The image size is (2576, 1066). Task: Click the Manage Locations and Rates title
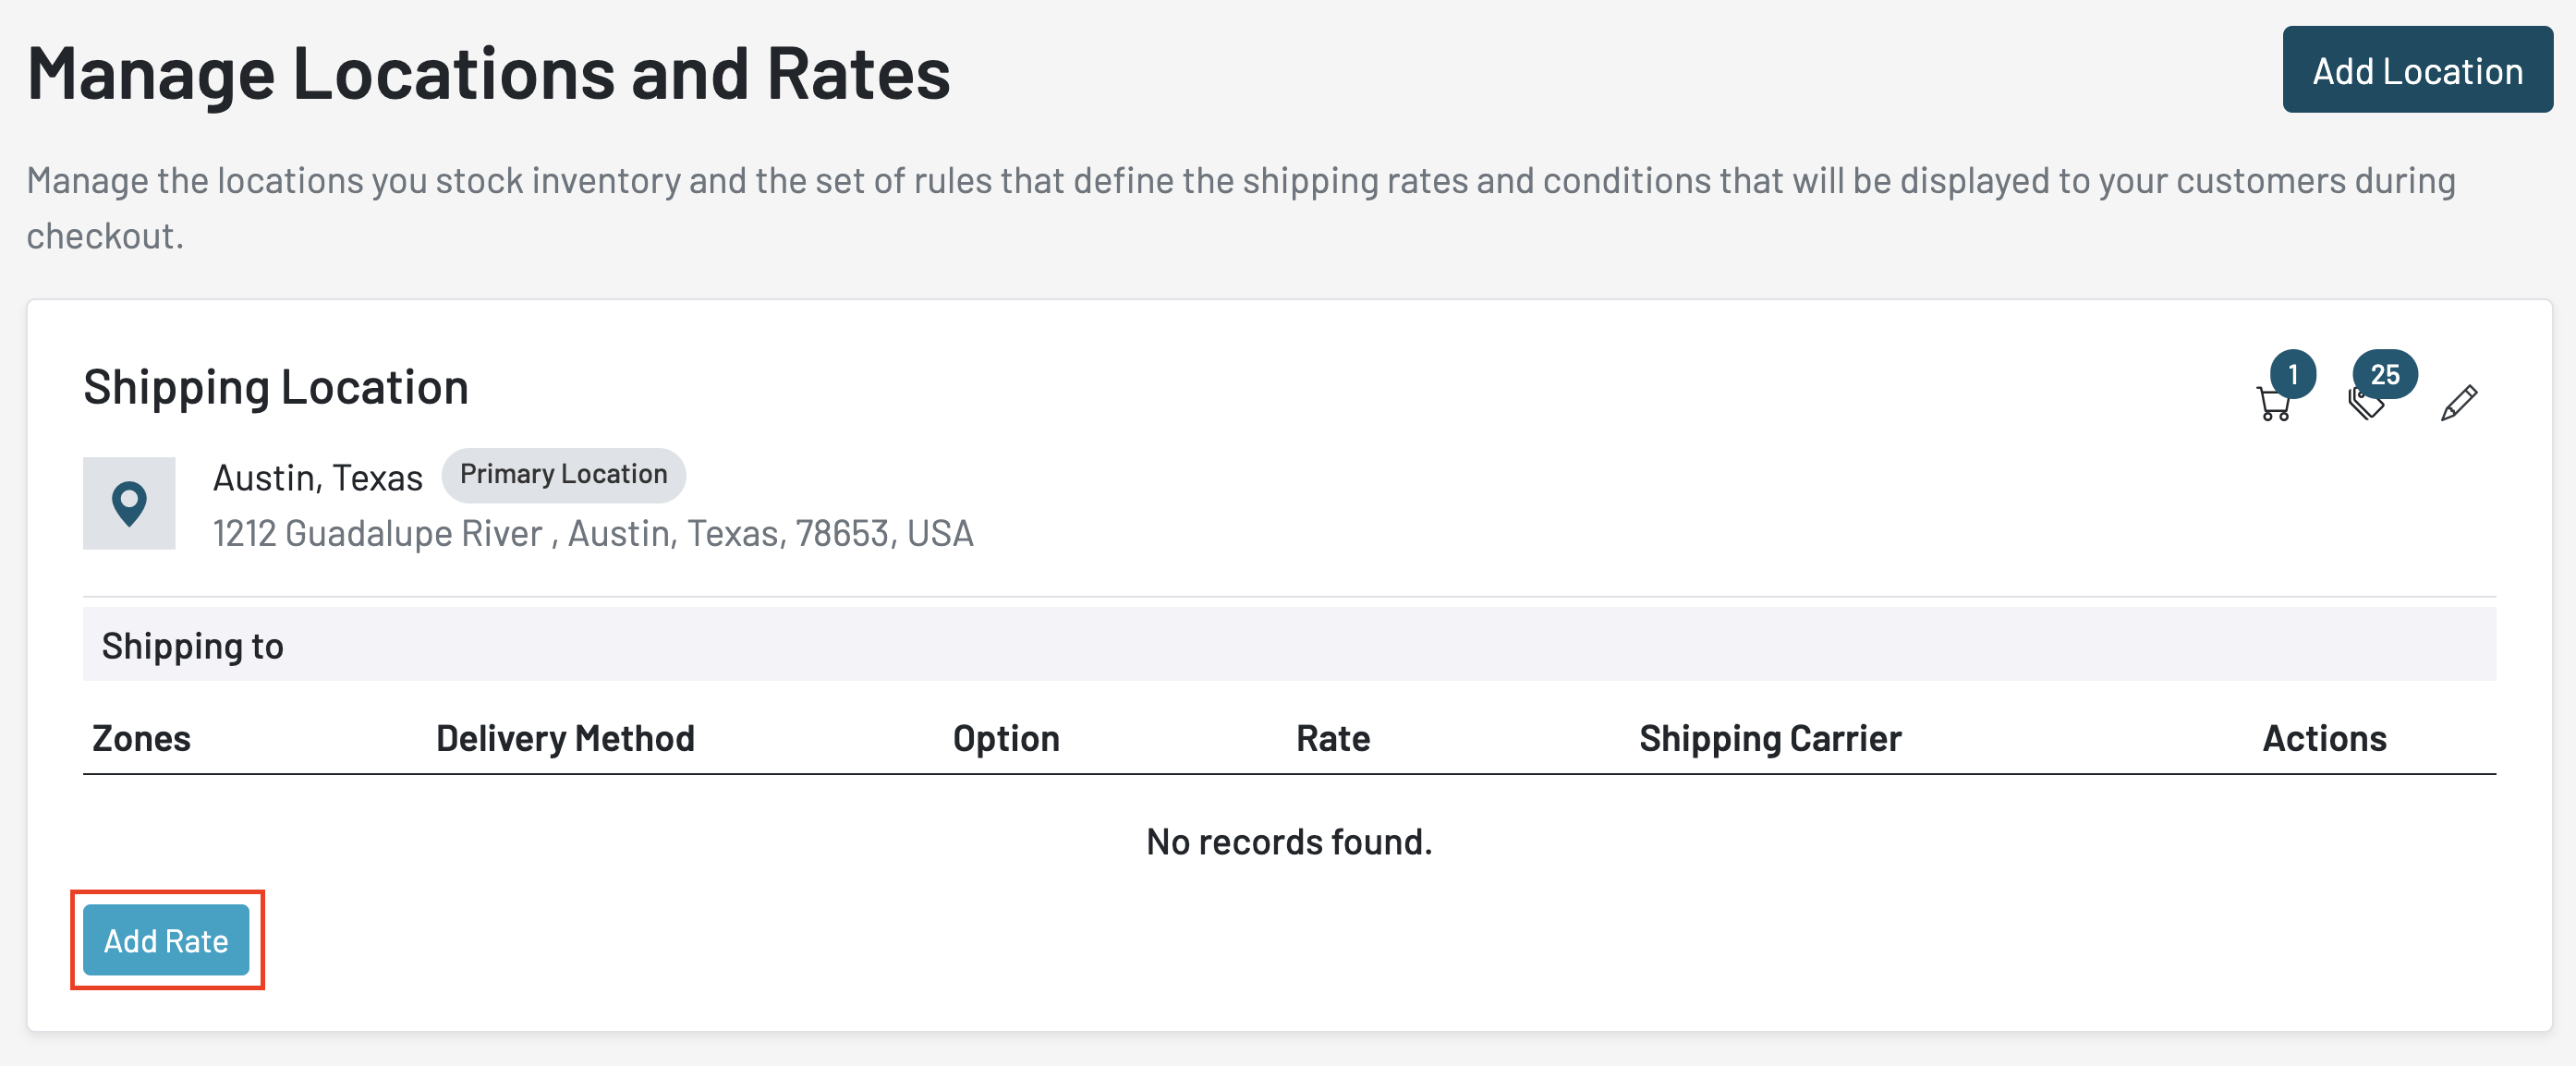click(x=488, y=73)
